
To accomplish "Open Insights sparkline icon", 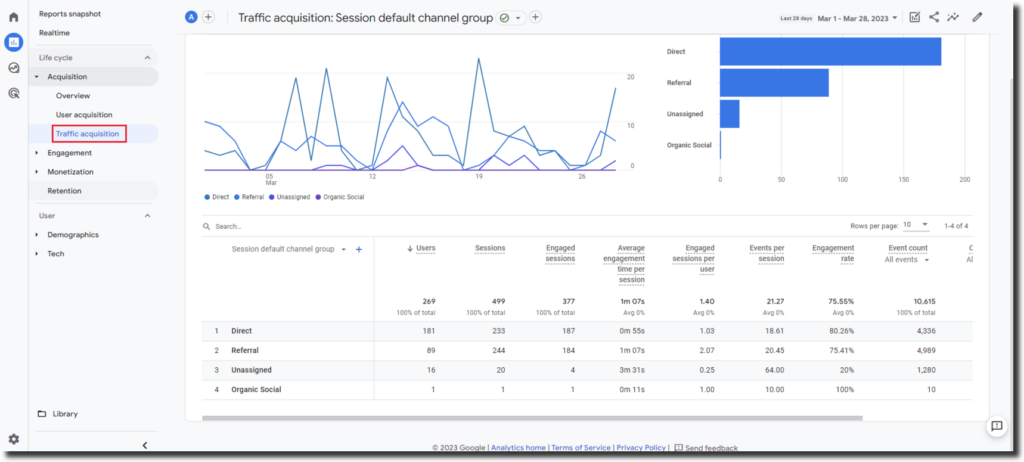I will (x=953, y=18).
